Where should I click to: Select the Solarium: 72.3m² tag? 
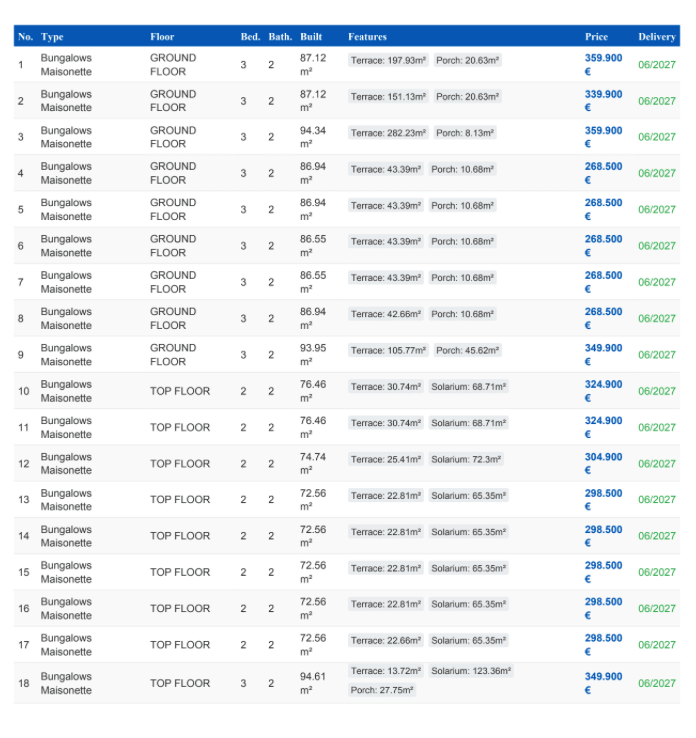466,459
